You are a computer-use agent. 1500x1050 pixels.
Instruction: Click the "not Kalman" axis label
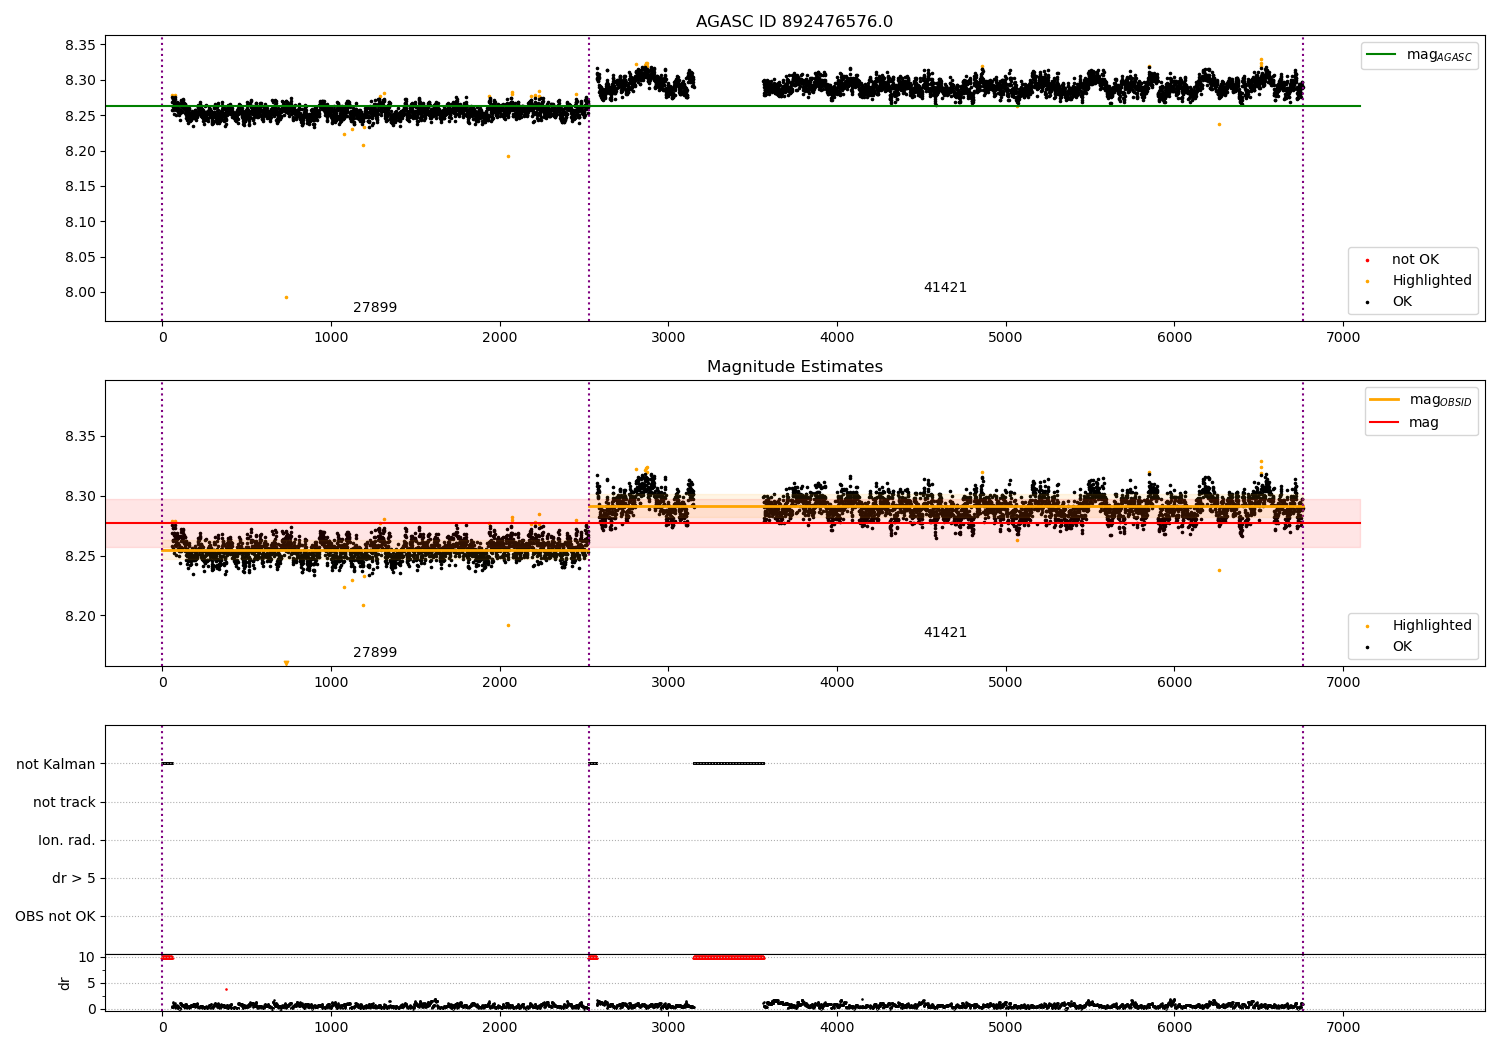[x=56, y=764]
